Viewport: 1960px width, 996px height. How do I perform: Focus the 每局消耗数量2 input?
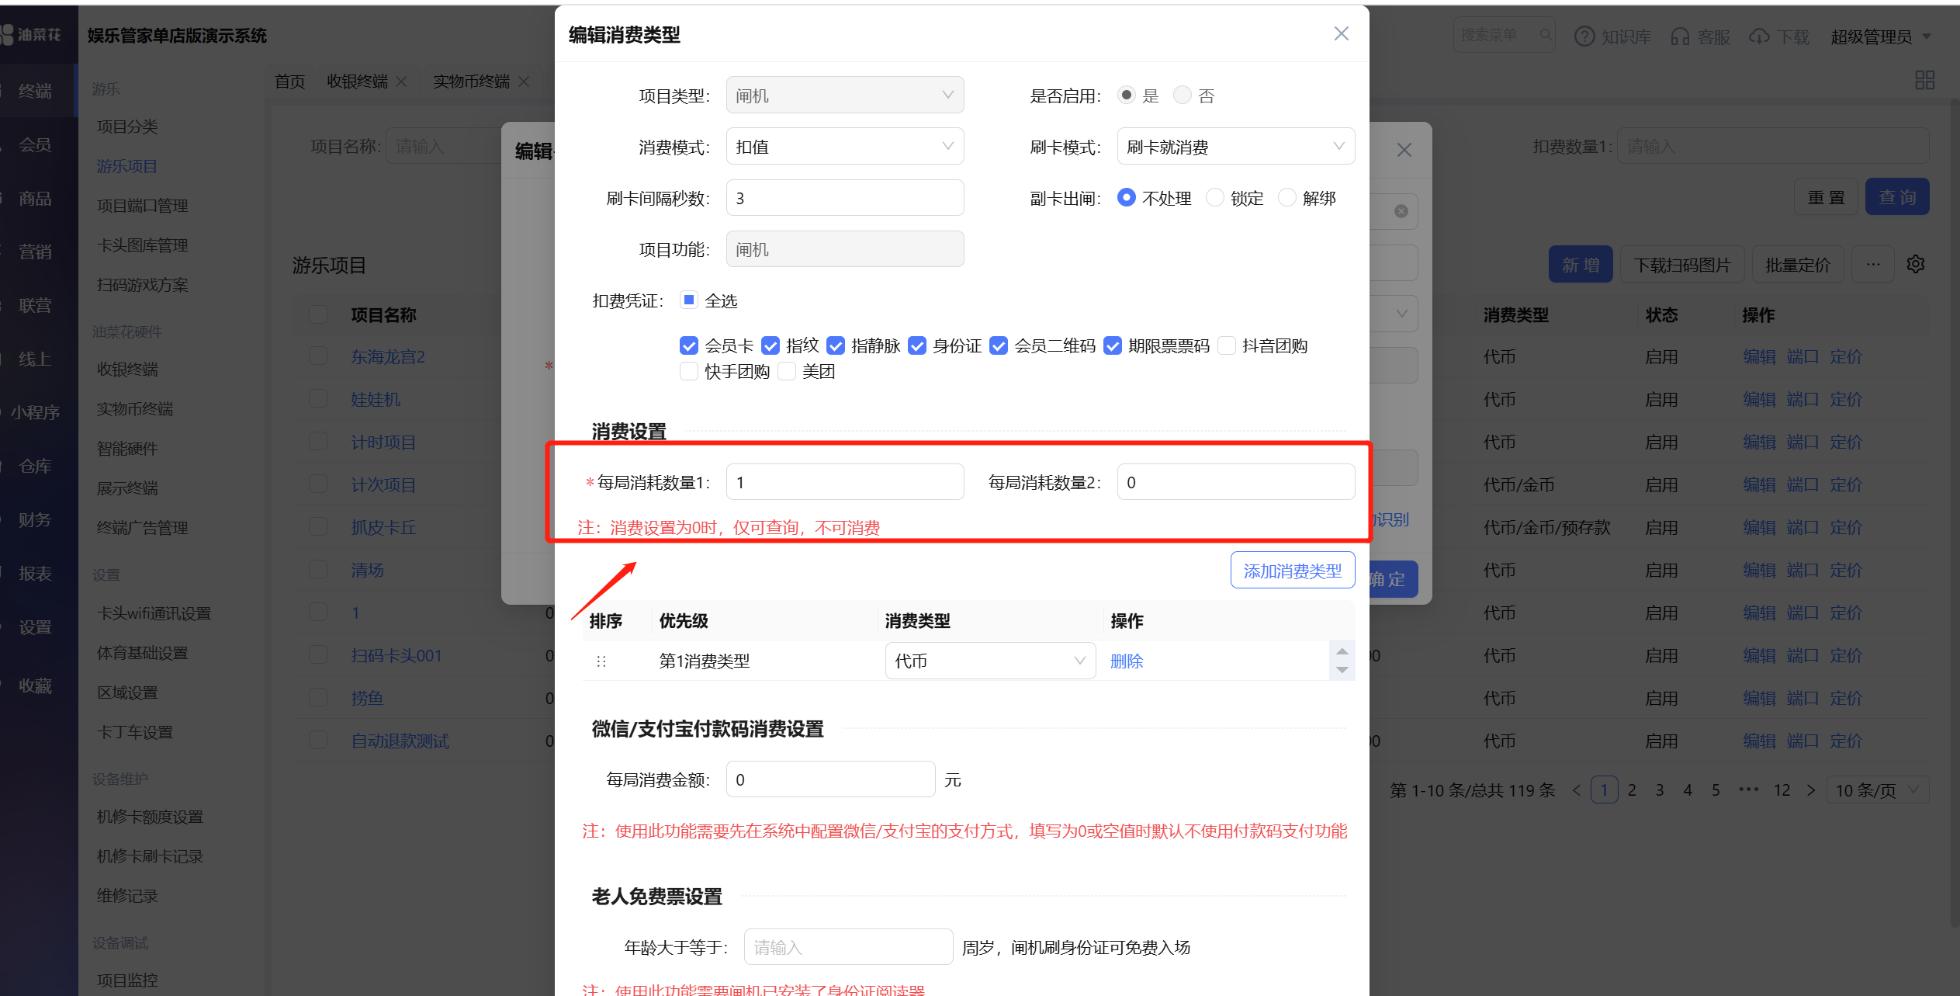[1236, 482]
